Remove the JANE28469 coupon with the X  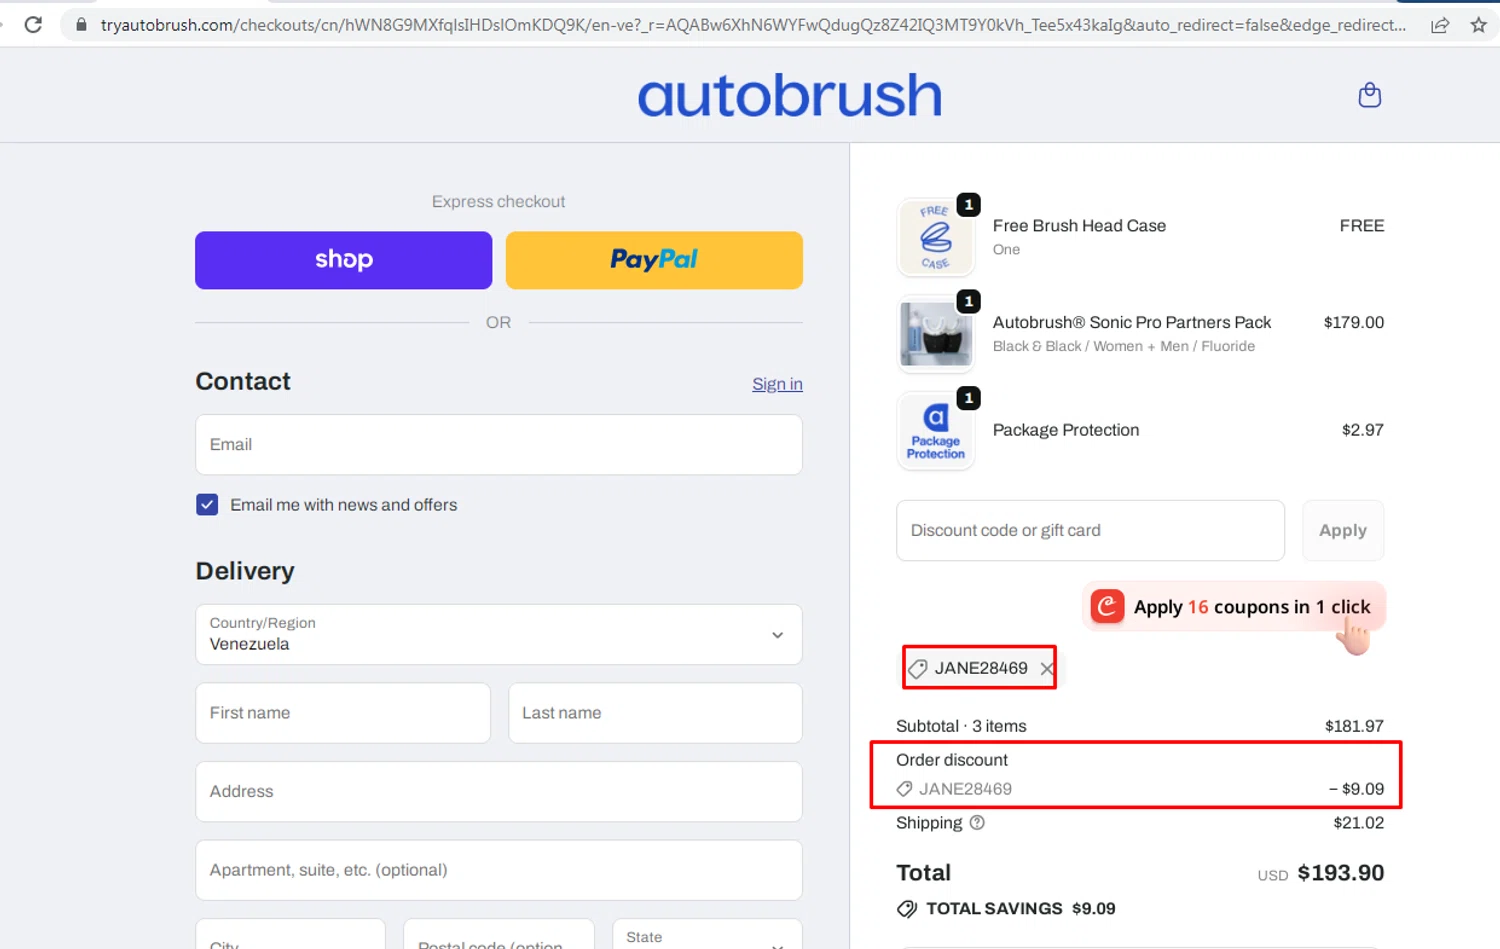point(1046,669)
